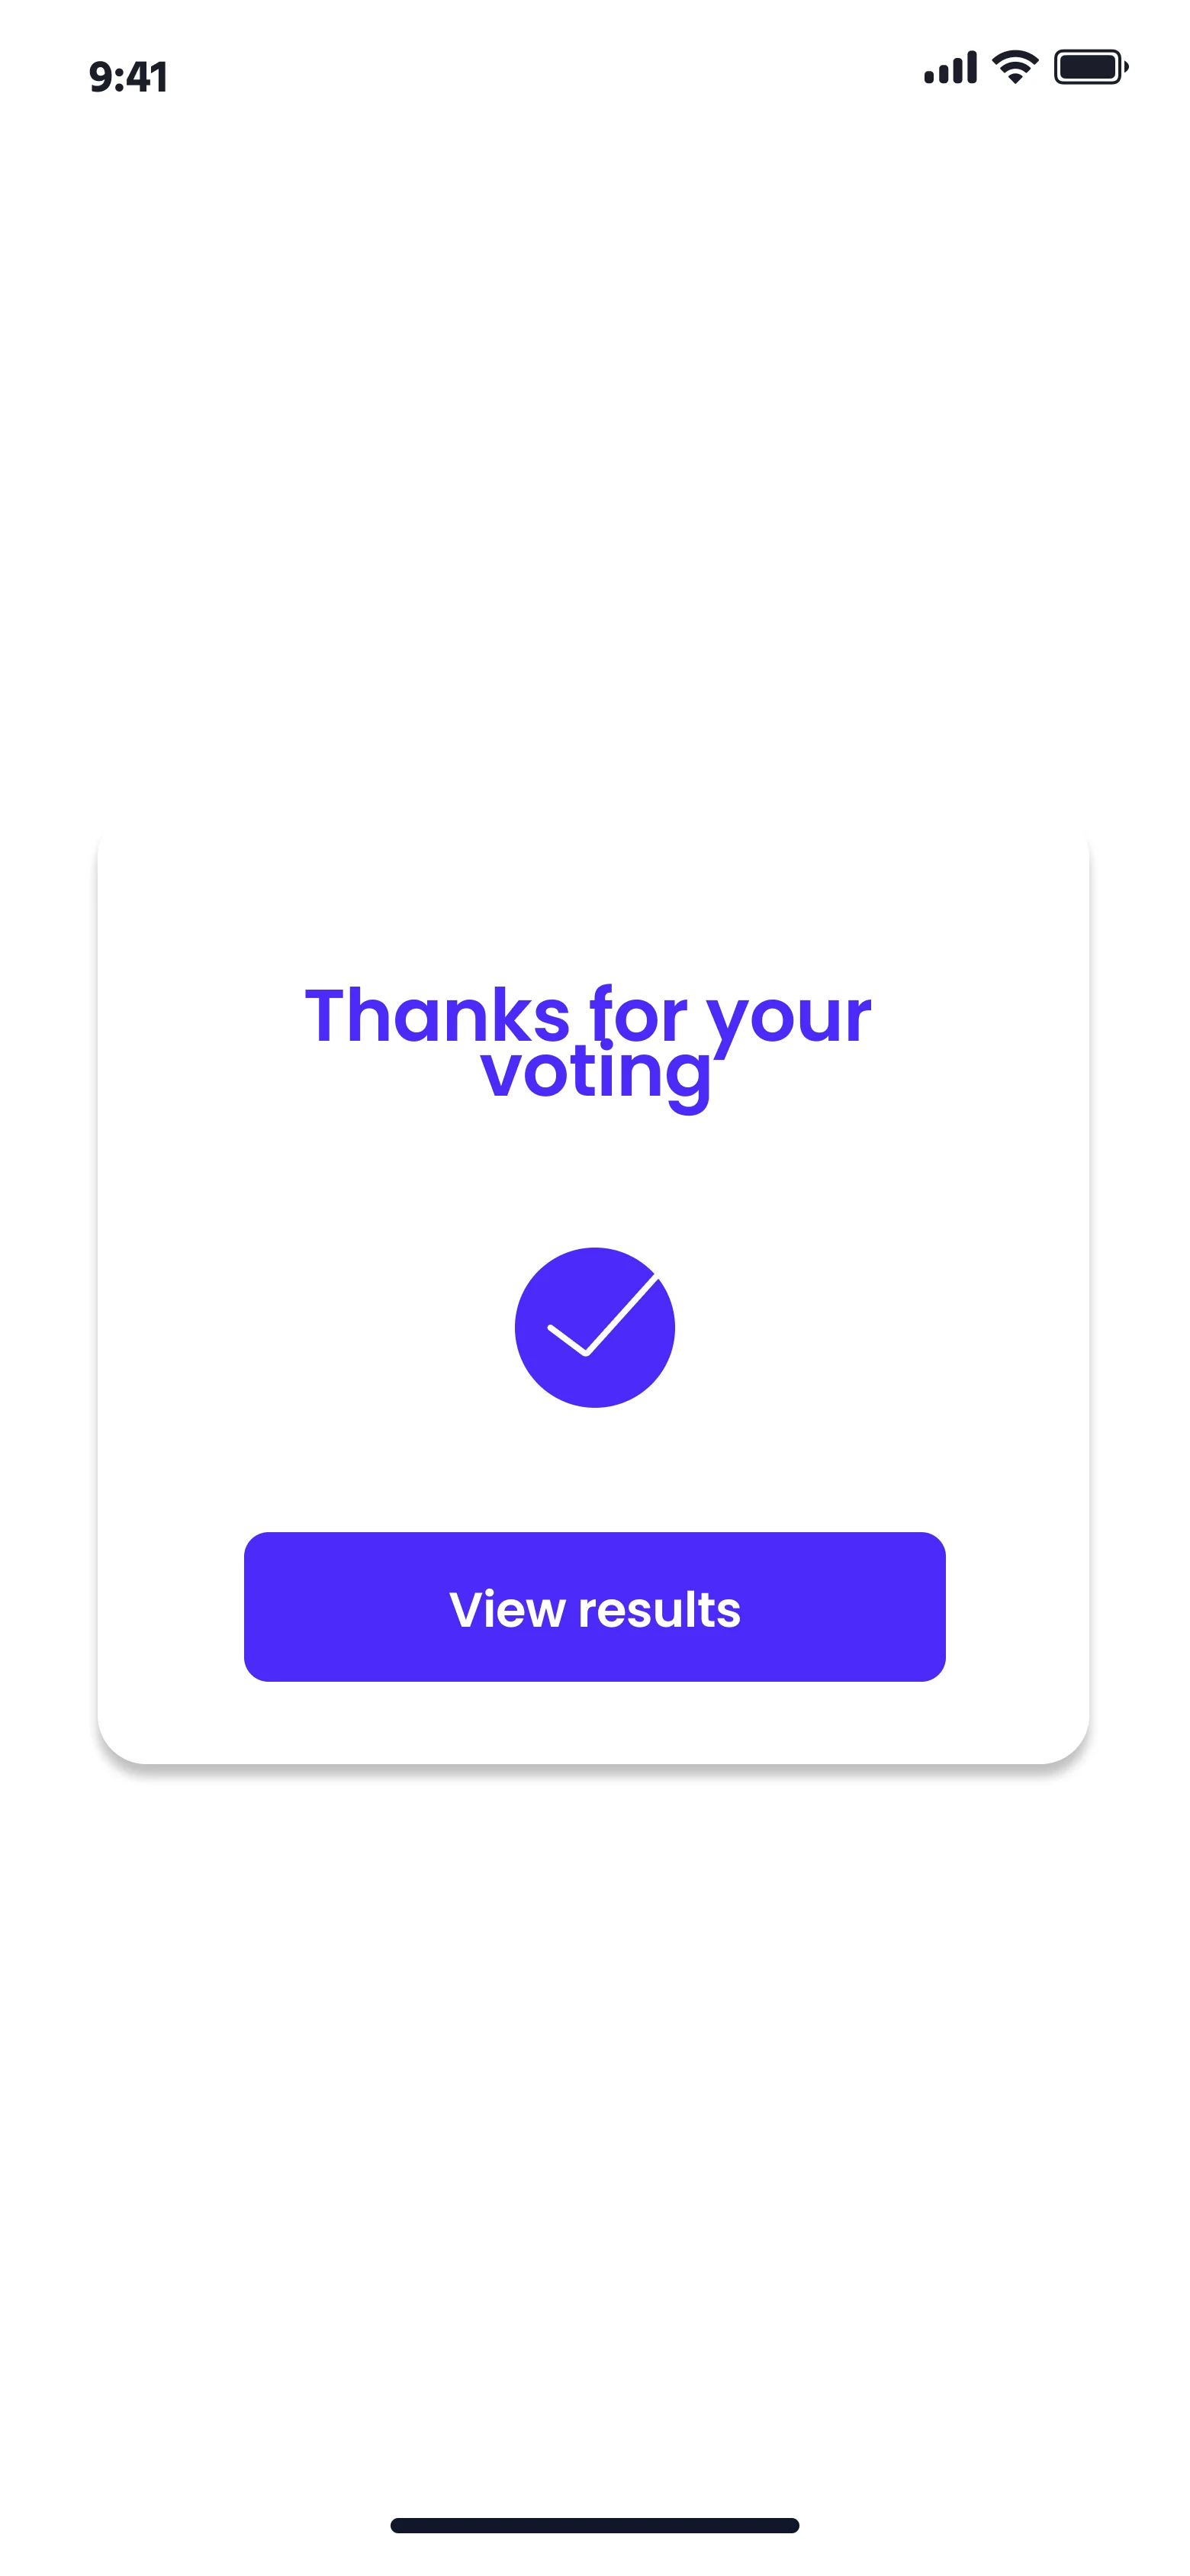
Task: Tap the cellular signal bars icon
Action: pyautogui.click(x=949, y=68)
